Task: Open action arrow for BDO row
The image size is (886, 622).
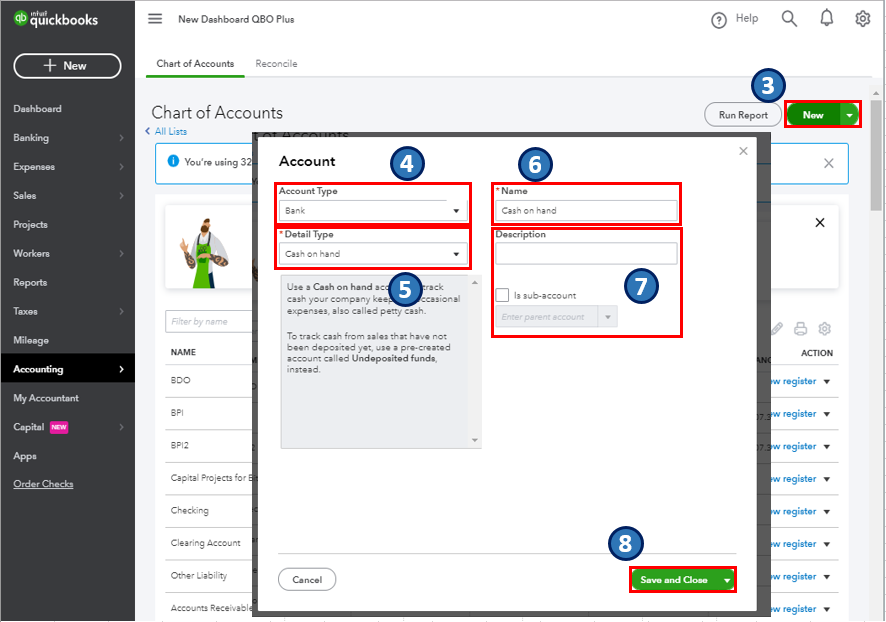Action: (827, 382)
